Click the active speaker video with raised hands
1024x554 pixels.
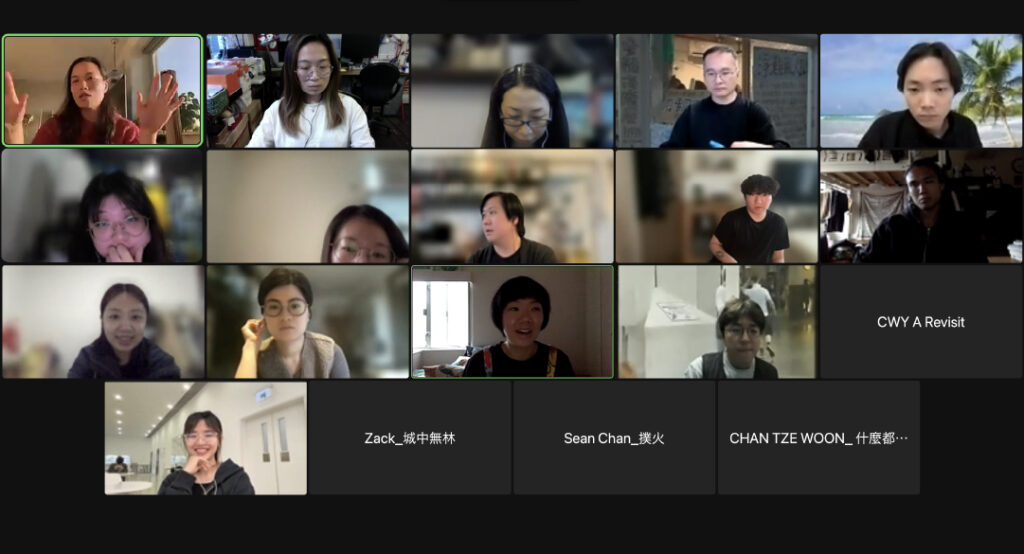coord(103,90)
